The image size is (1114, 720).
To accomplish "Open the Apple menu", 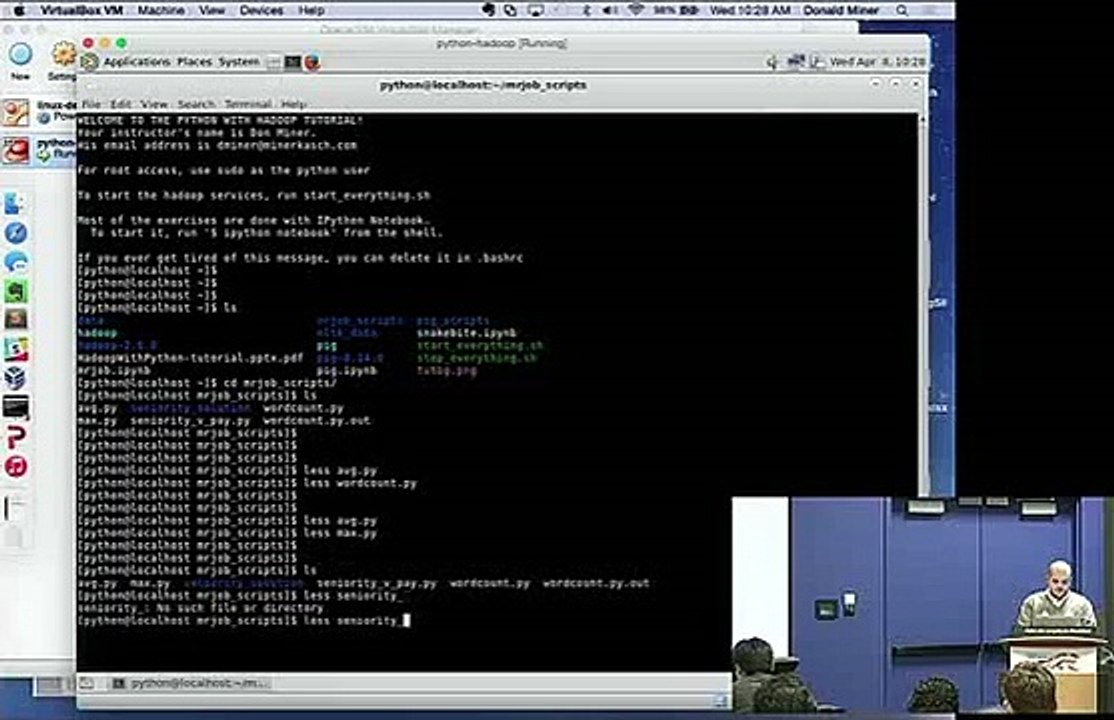I will (19, 10).
